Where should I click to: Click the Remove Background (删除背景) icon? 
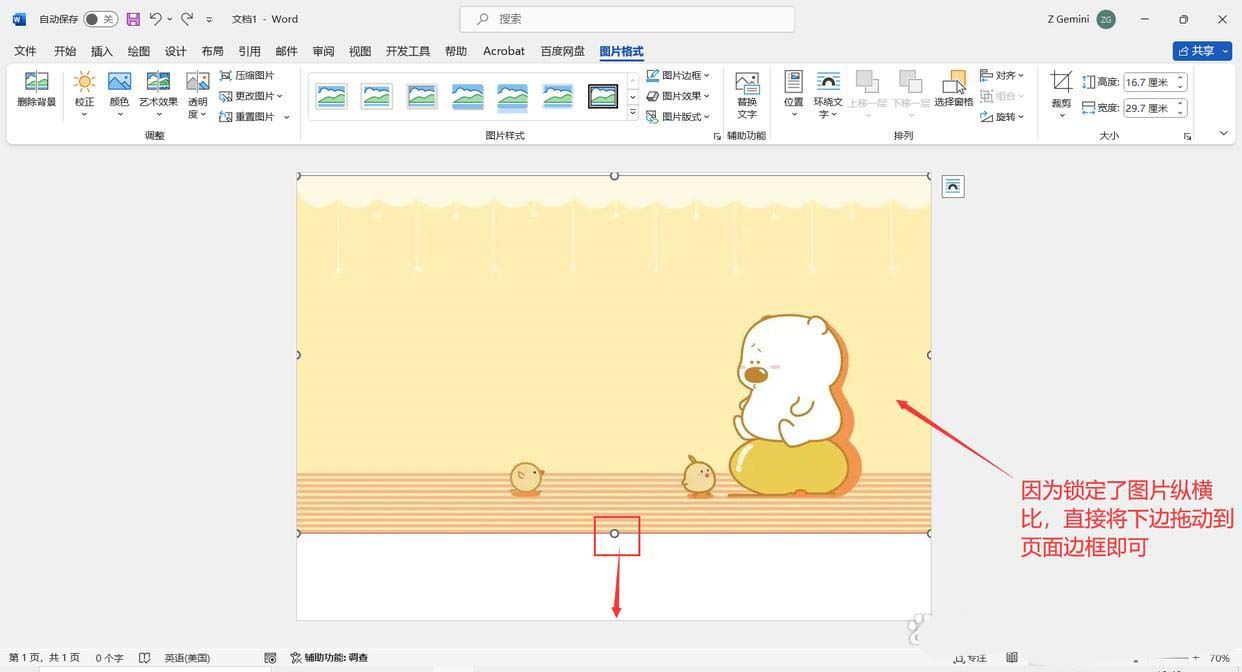click(37, 83)
